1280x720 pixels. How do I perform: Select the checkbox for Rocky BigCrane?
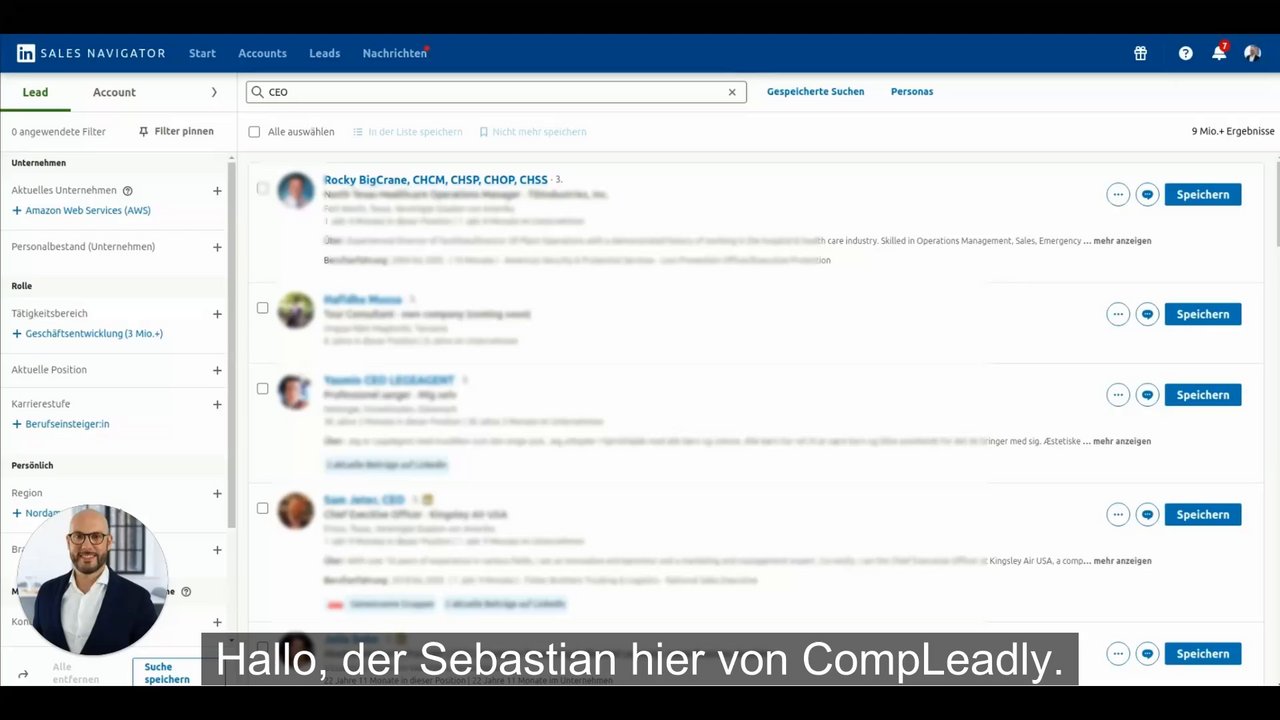262,188
